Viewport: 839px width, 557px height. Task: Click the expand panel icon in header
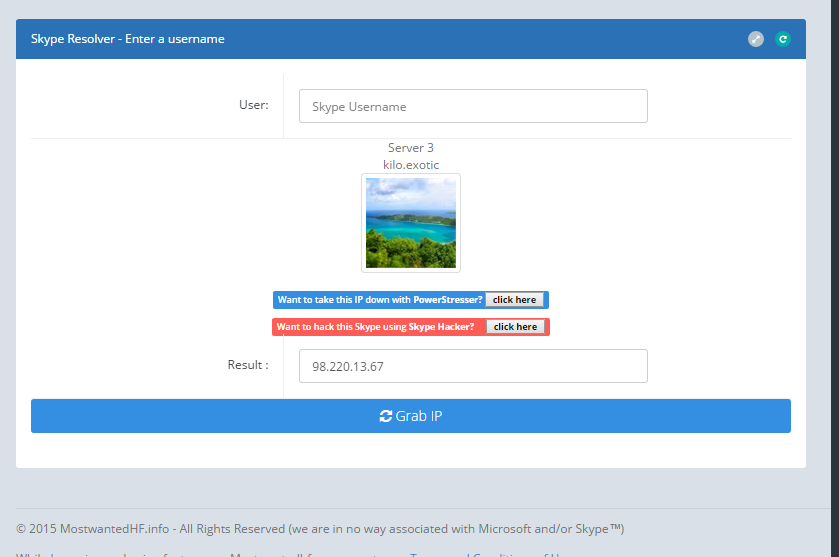click(756, 39)
